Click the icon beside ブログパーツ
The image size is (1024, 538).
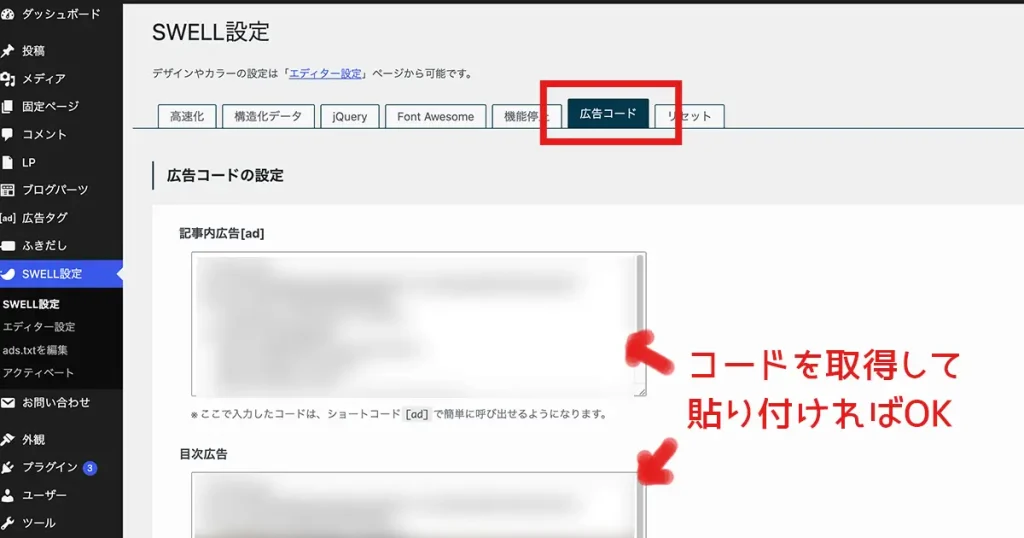[7, 190]
